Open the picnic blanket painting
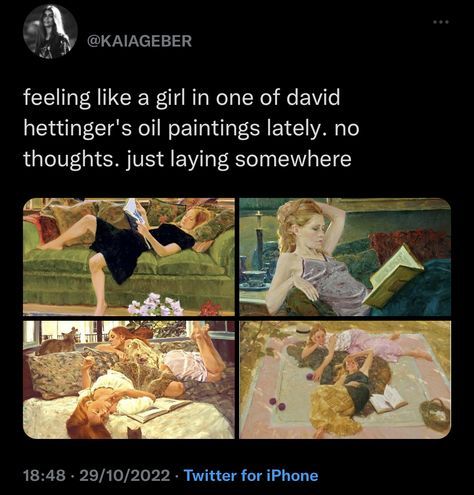474x495 pixels. click(x=345, y=380)
